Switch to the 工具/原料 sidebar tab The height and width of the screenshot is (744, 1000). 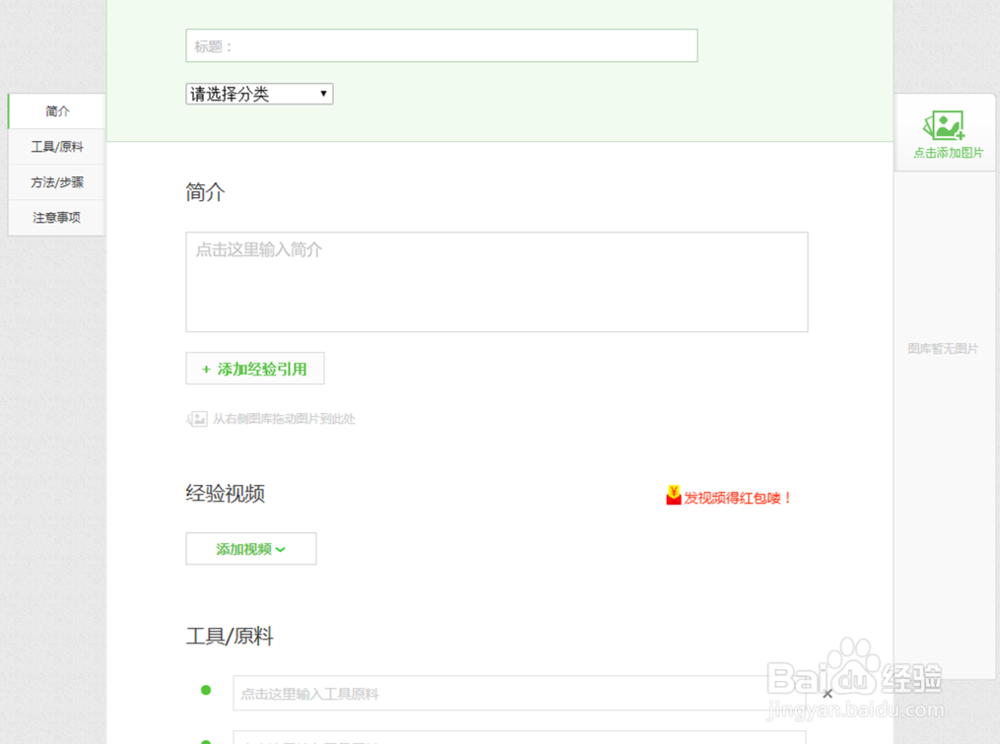(56, 146)
